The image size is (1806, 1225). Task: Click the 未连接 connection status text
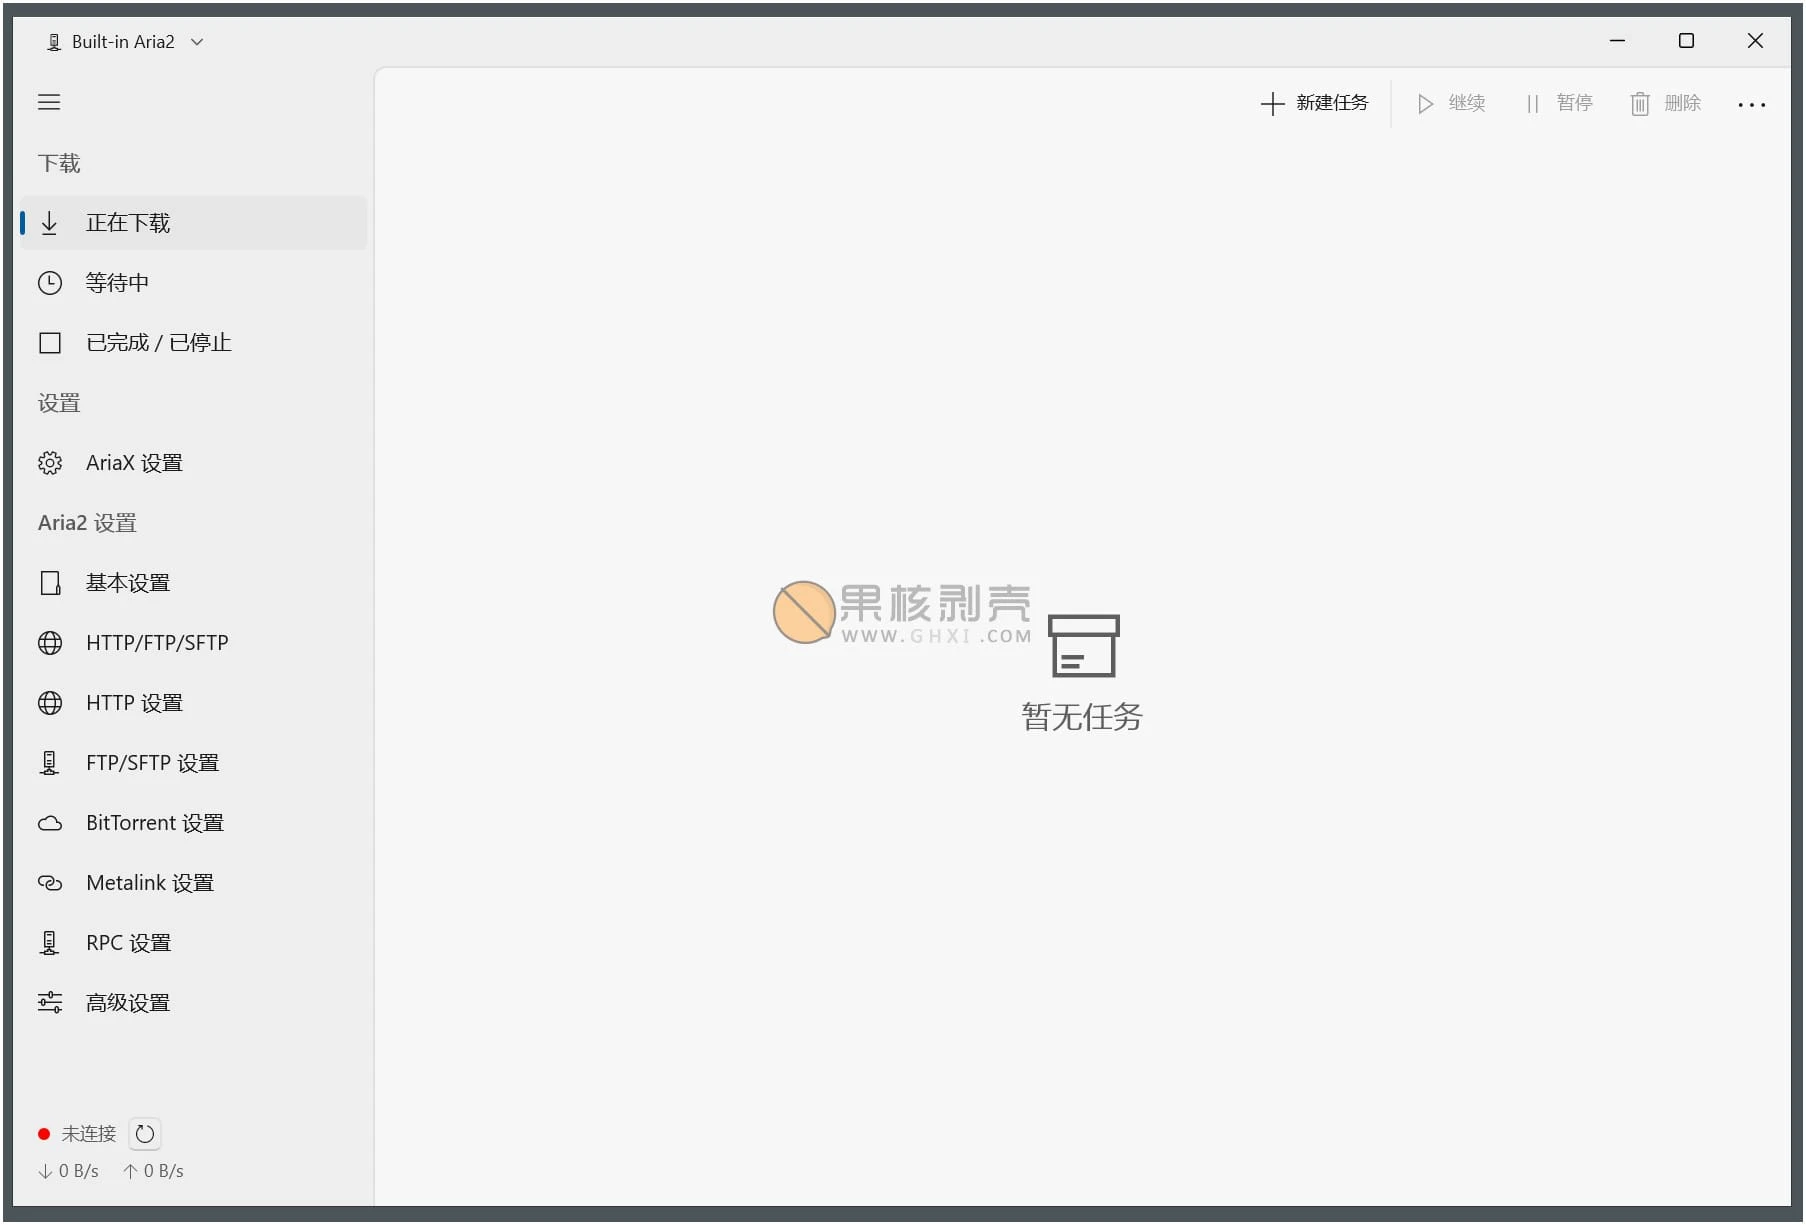(89, 1134)
